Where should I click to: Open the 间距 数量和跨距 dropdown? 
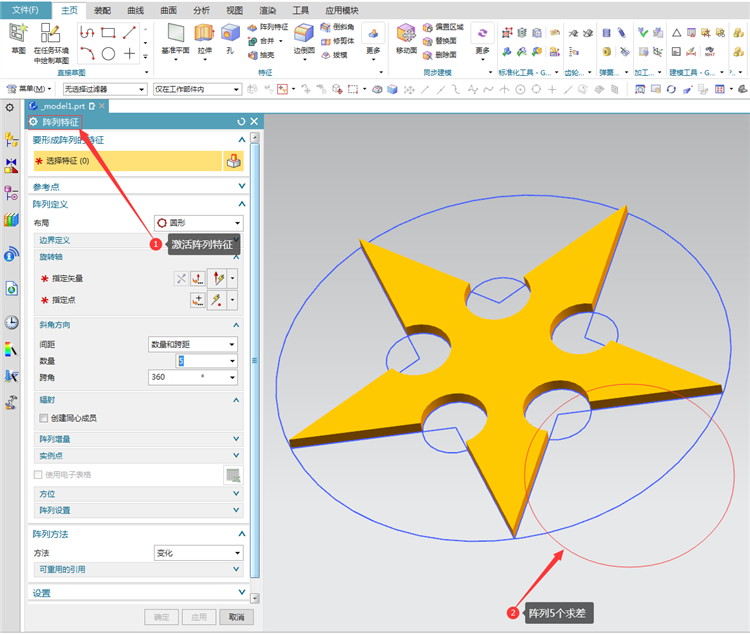pos(193,344)
